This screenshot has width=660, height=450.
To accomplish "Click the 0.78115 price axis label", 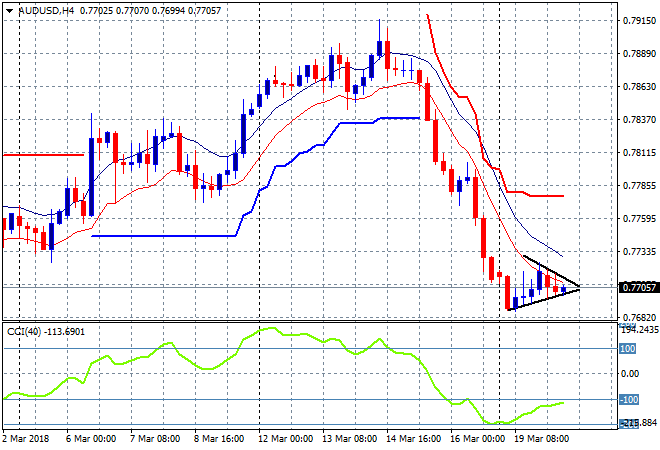I will click(639, 152).
